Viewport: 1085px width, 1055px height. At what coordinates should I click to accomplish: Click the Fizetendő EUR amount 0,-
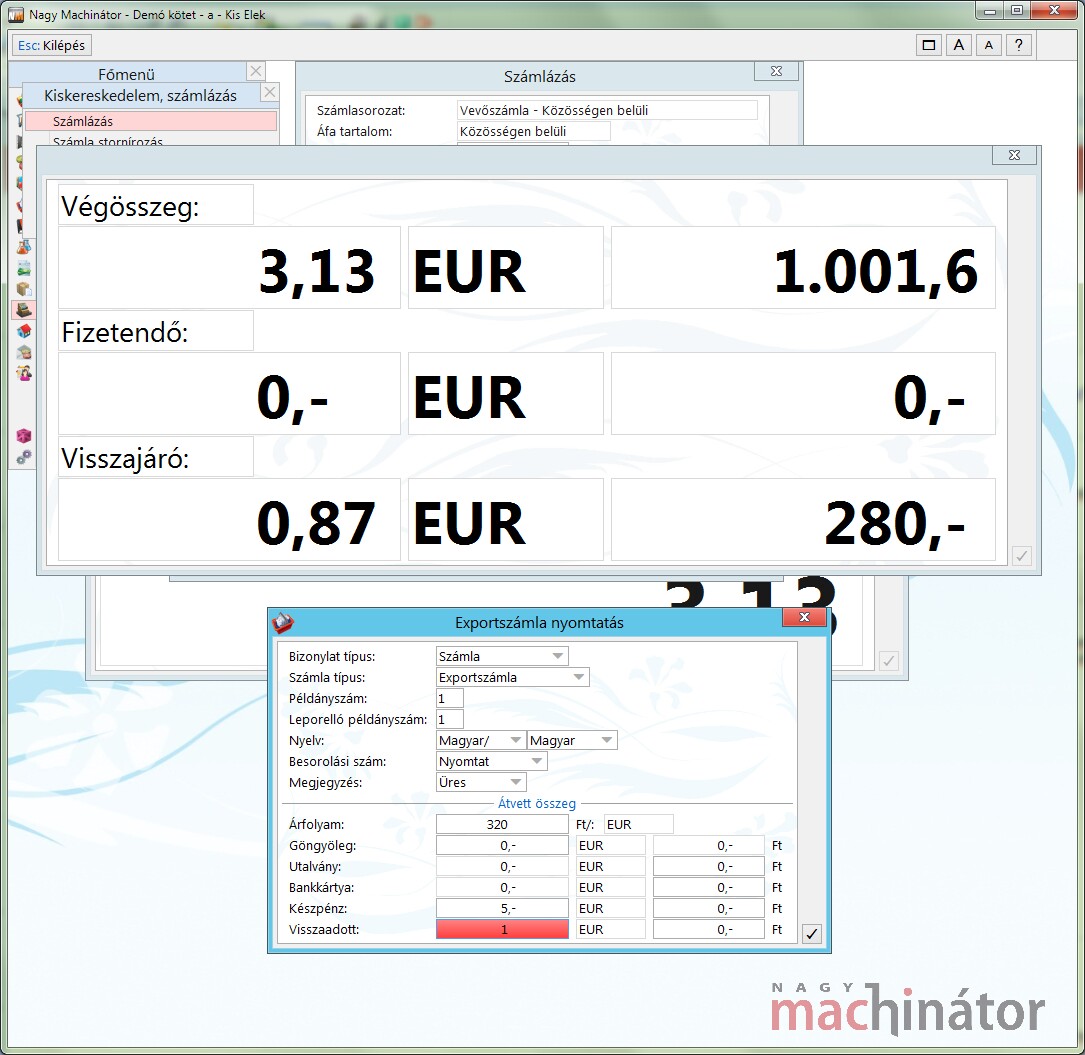pyautogui.click(x=229, y=394)
